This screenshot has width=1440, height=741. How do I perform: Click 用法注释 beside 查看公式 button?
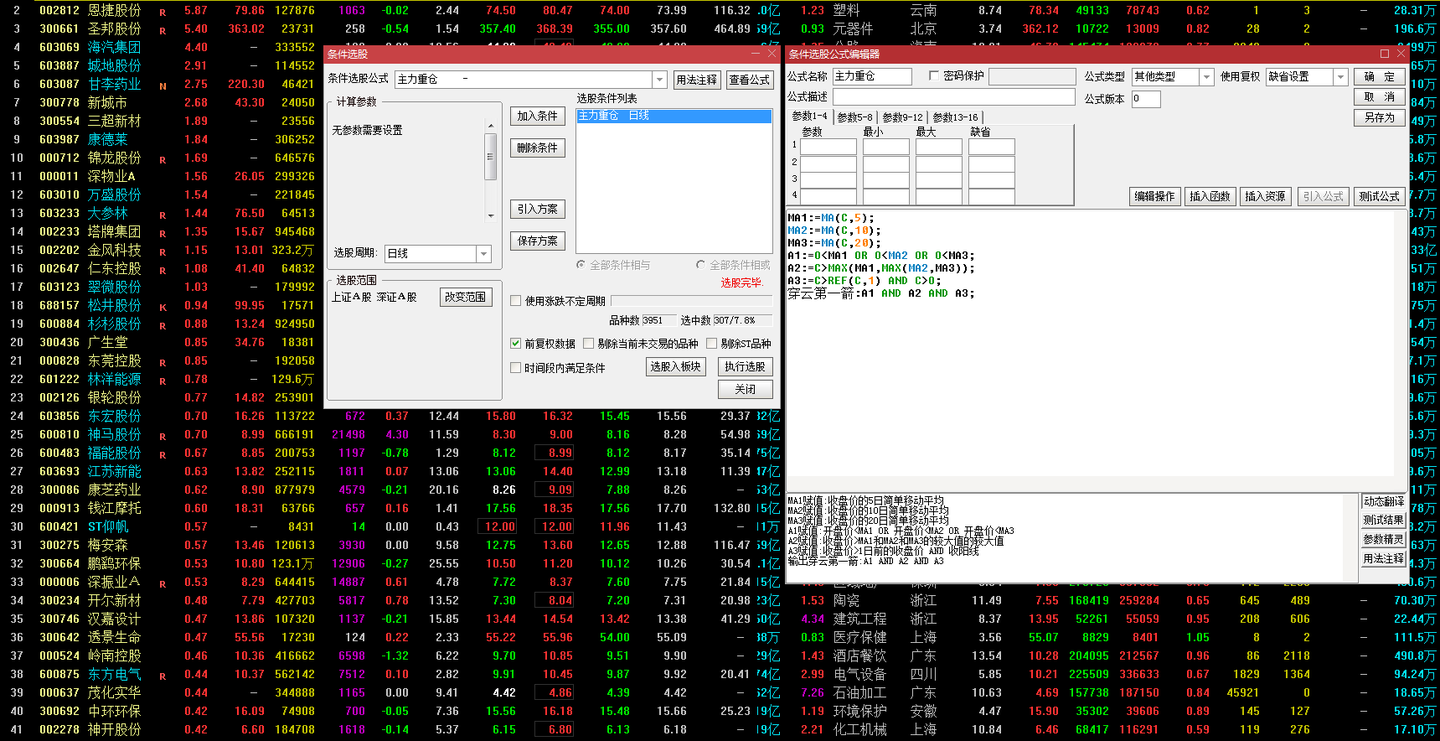(696, 80)
